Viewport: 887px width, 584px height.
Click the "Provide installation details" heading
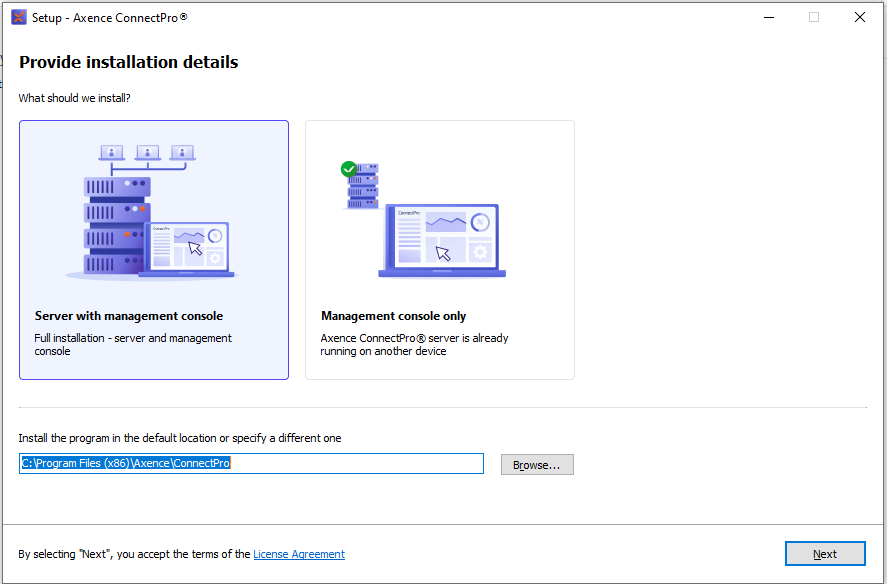(128, 62)
